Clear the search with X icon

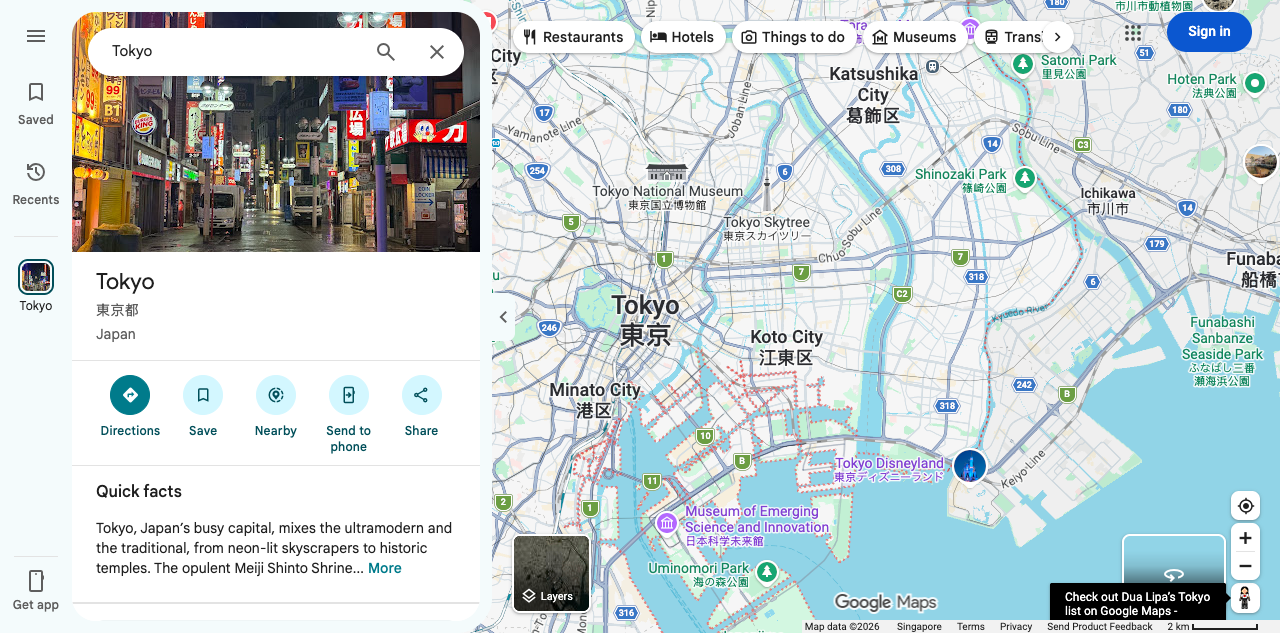[x=437, y=52]
